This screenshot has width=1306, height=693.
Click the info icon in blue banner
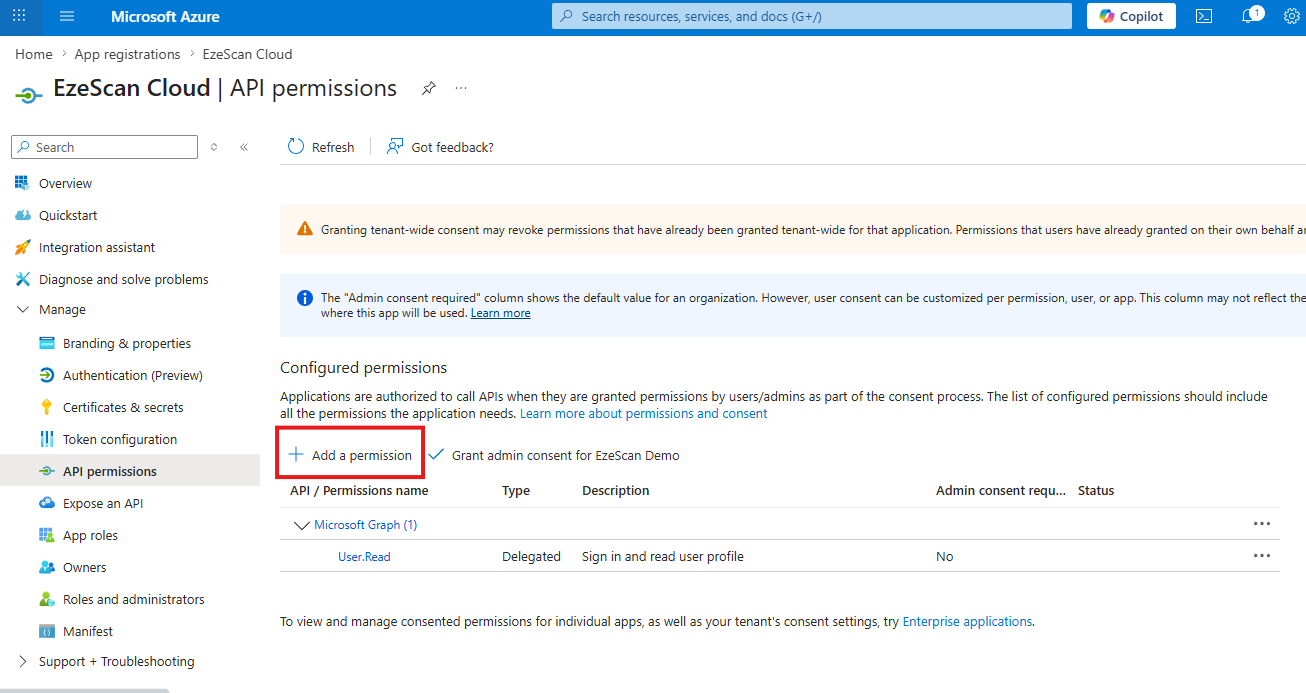tap(305, 298)
